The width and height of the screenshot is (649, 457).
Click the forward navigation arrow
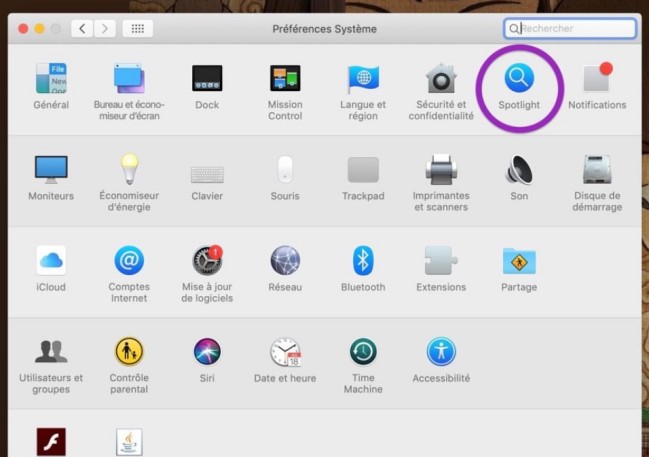105,29
